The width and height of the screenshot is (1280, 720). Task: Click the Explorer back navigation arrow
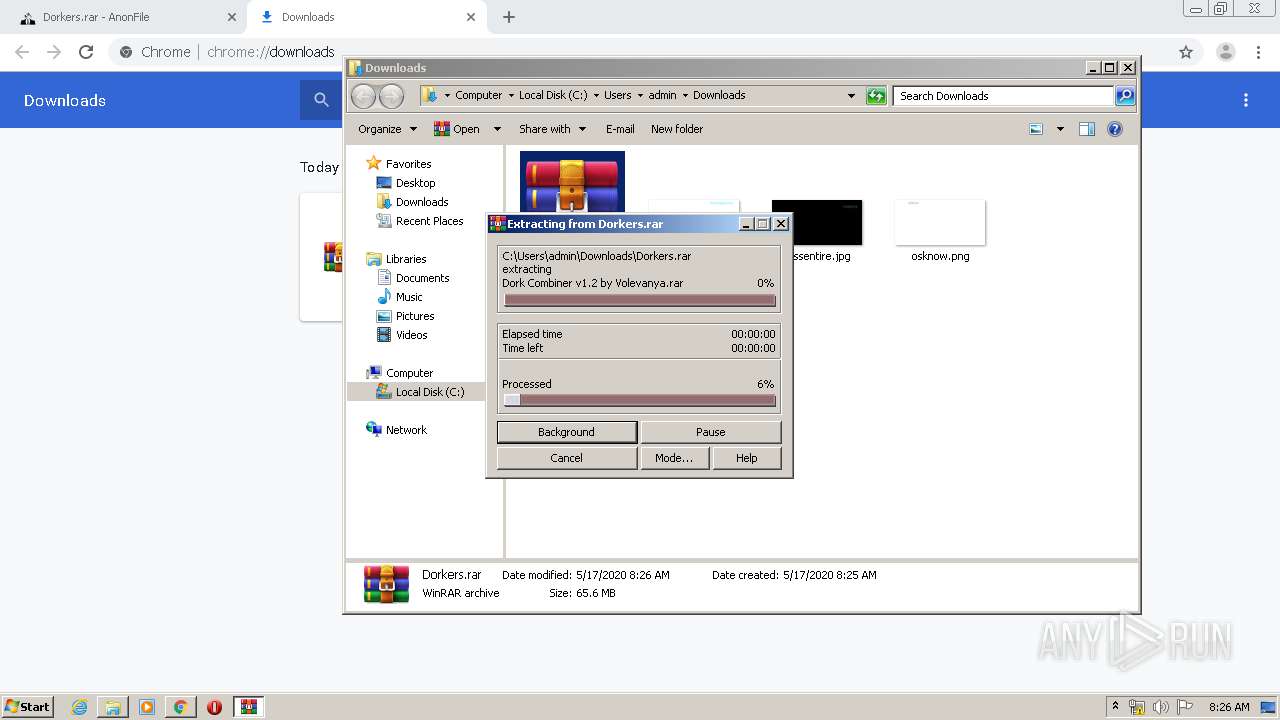point(363,96)
